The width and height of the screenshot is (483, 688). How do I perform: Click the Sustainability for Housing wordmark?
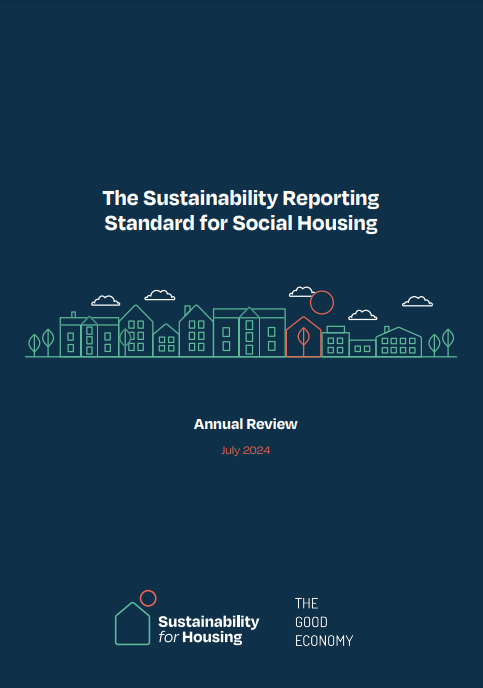click(209, 629)
